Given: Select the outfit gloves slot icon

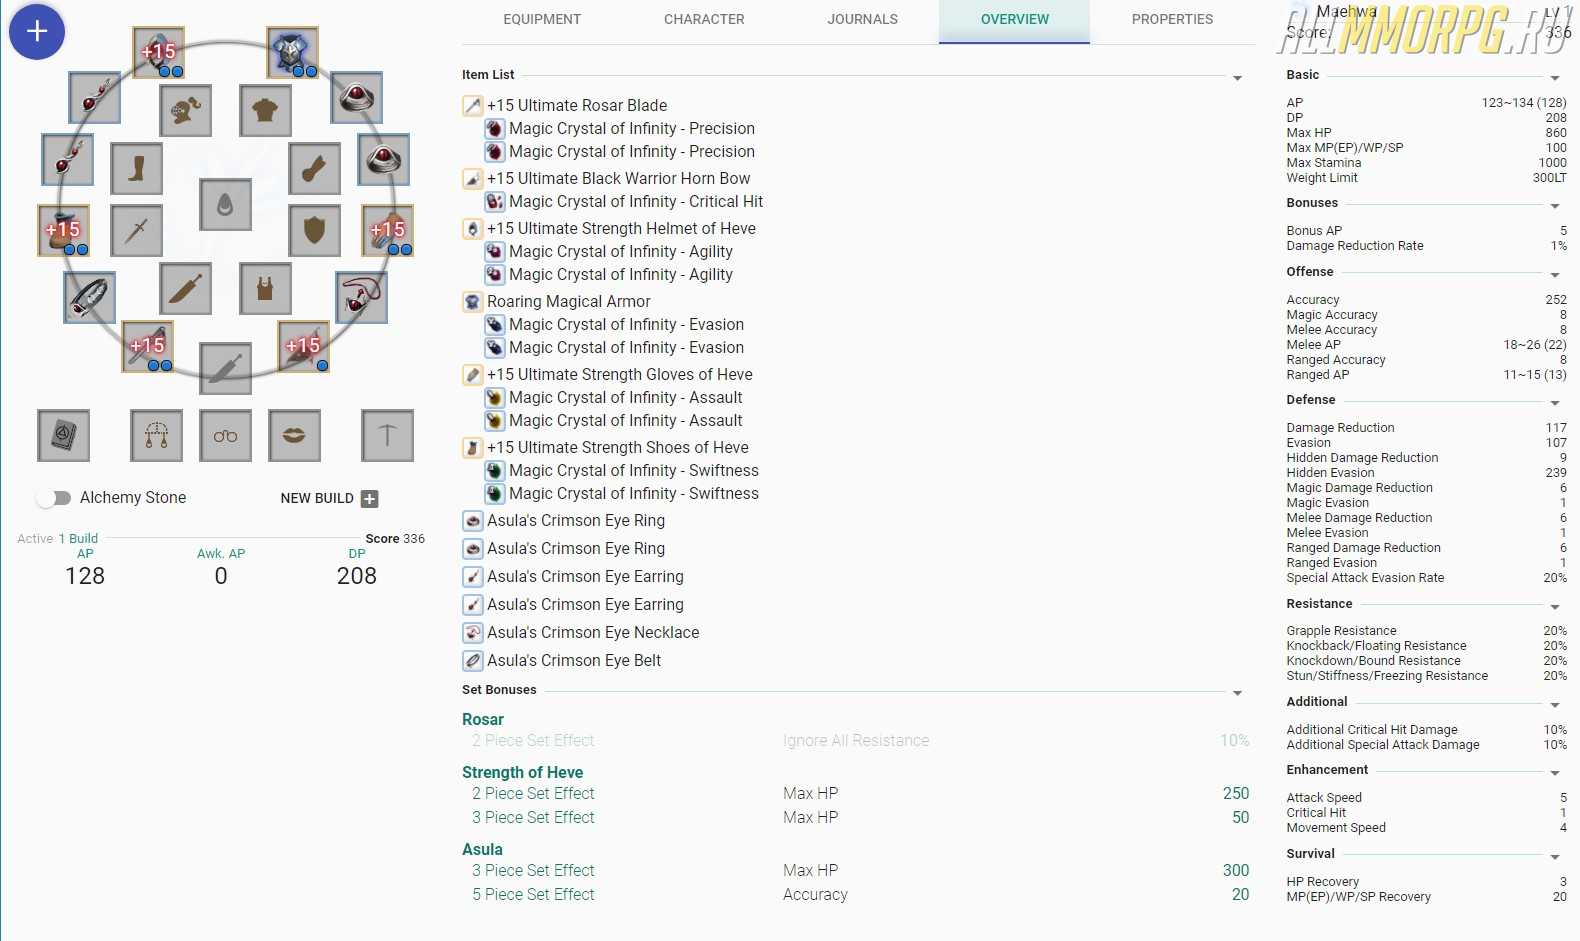Looking at the screenshot, I should tap(315, 168).
